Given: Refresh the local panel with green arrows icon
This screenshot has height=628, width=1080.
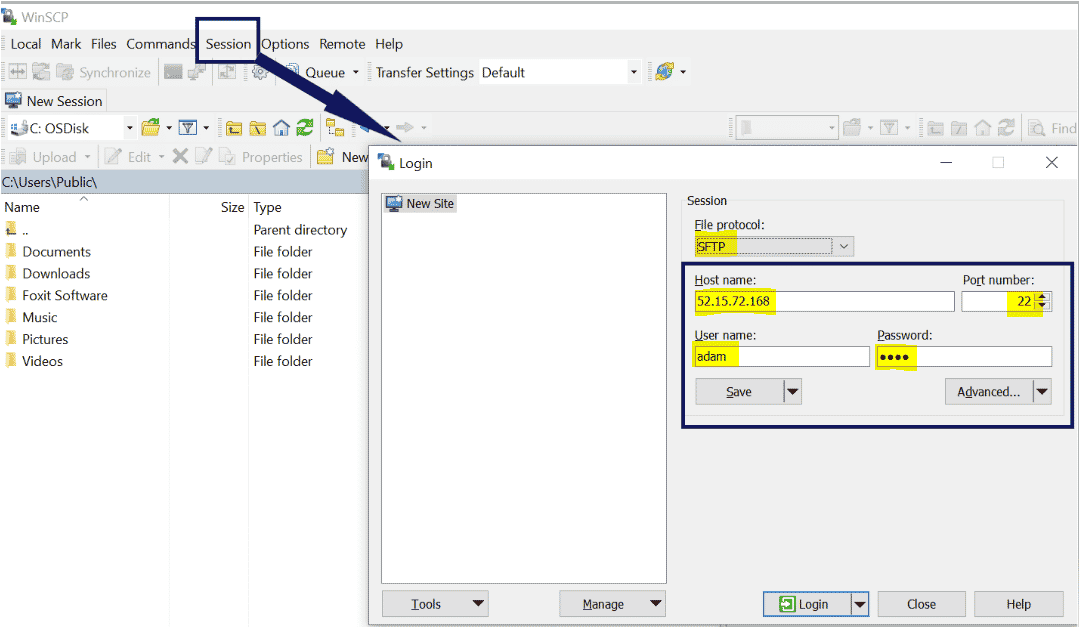Looking at the screenshot, I should [304, 127].
